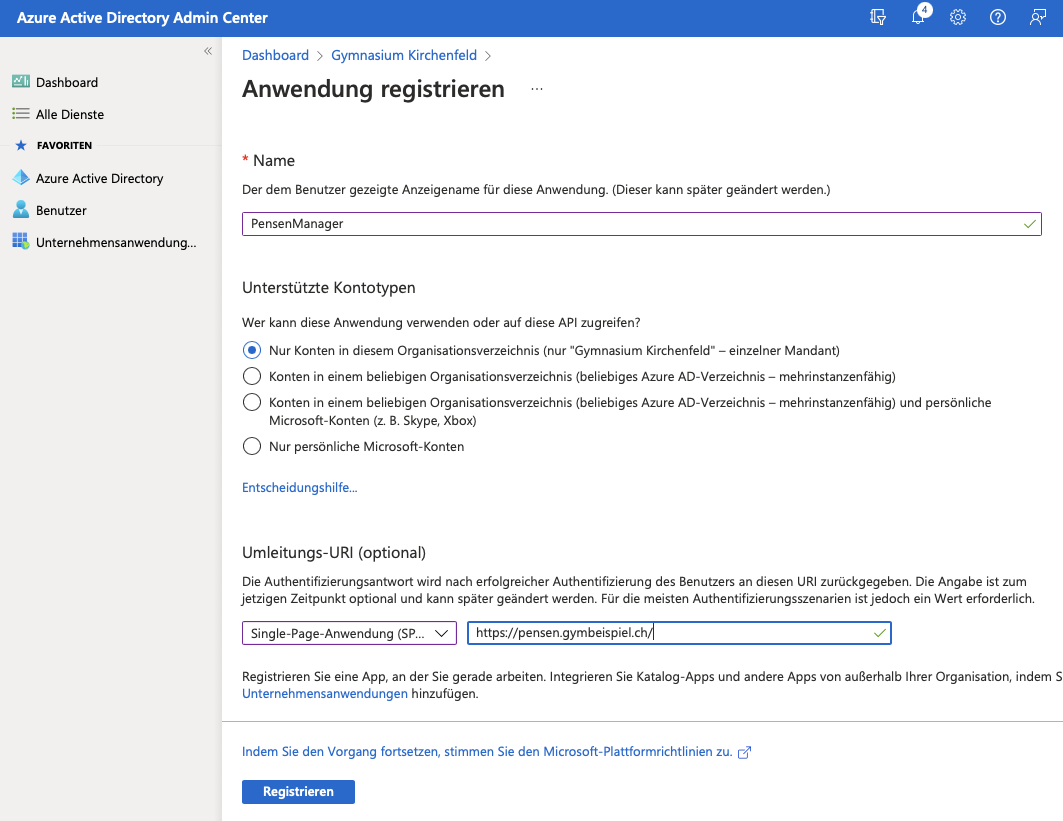1063x821 pixels.
Task: Click the Azure Active Directory sidebar icon
Action: [21, 178]
